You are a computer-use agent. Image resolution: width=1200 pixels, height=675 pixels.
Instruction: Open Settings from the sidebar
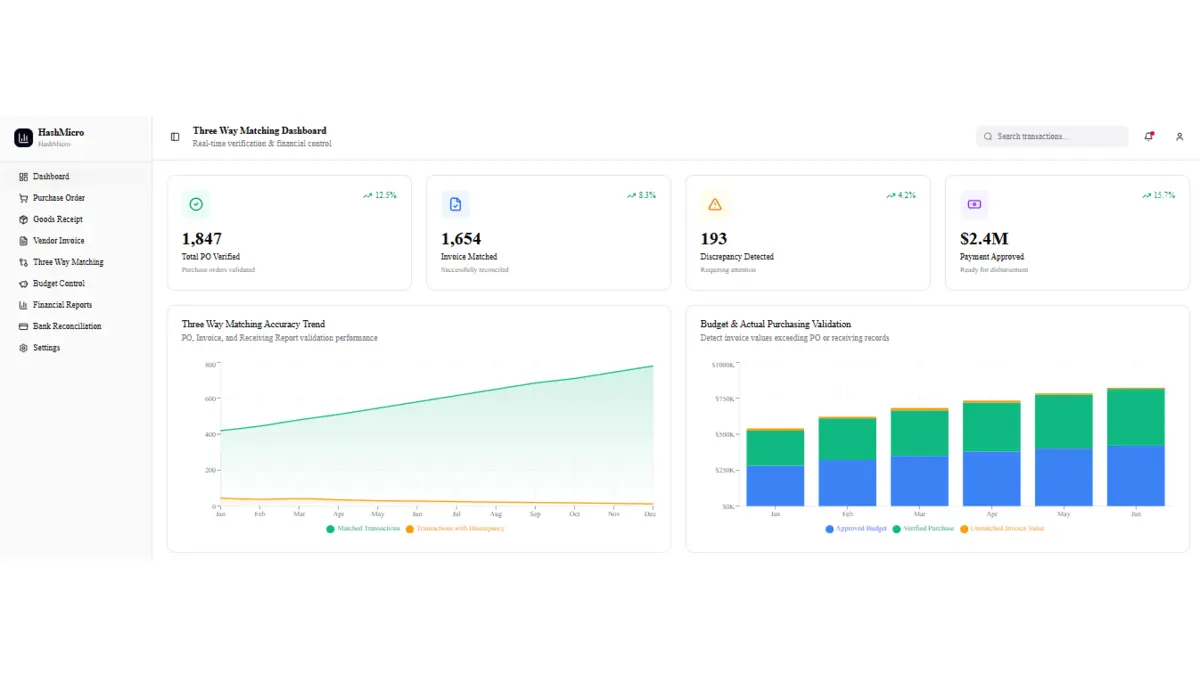pos(46,348)
